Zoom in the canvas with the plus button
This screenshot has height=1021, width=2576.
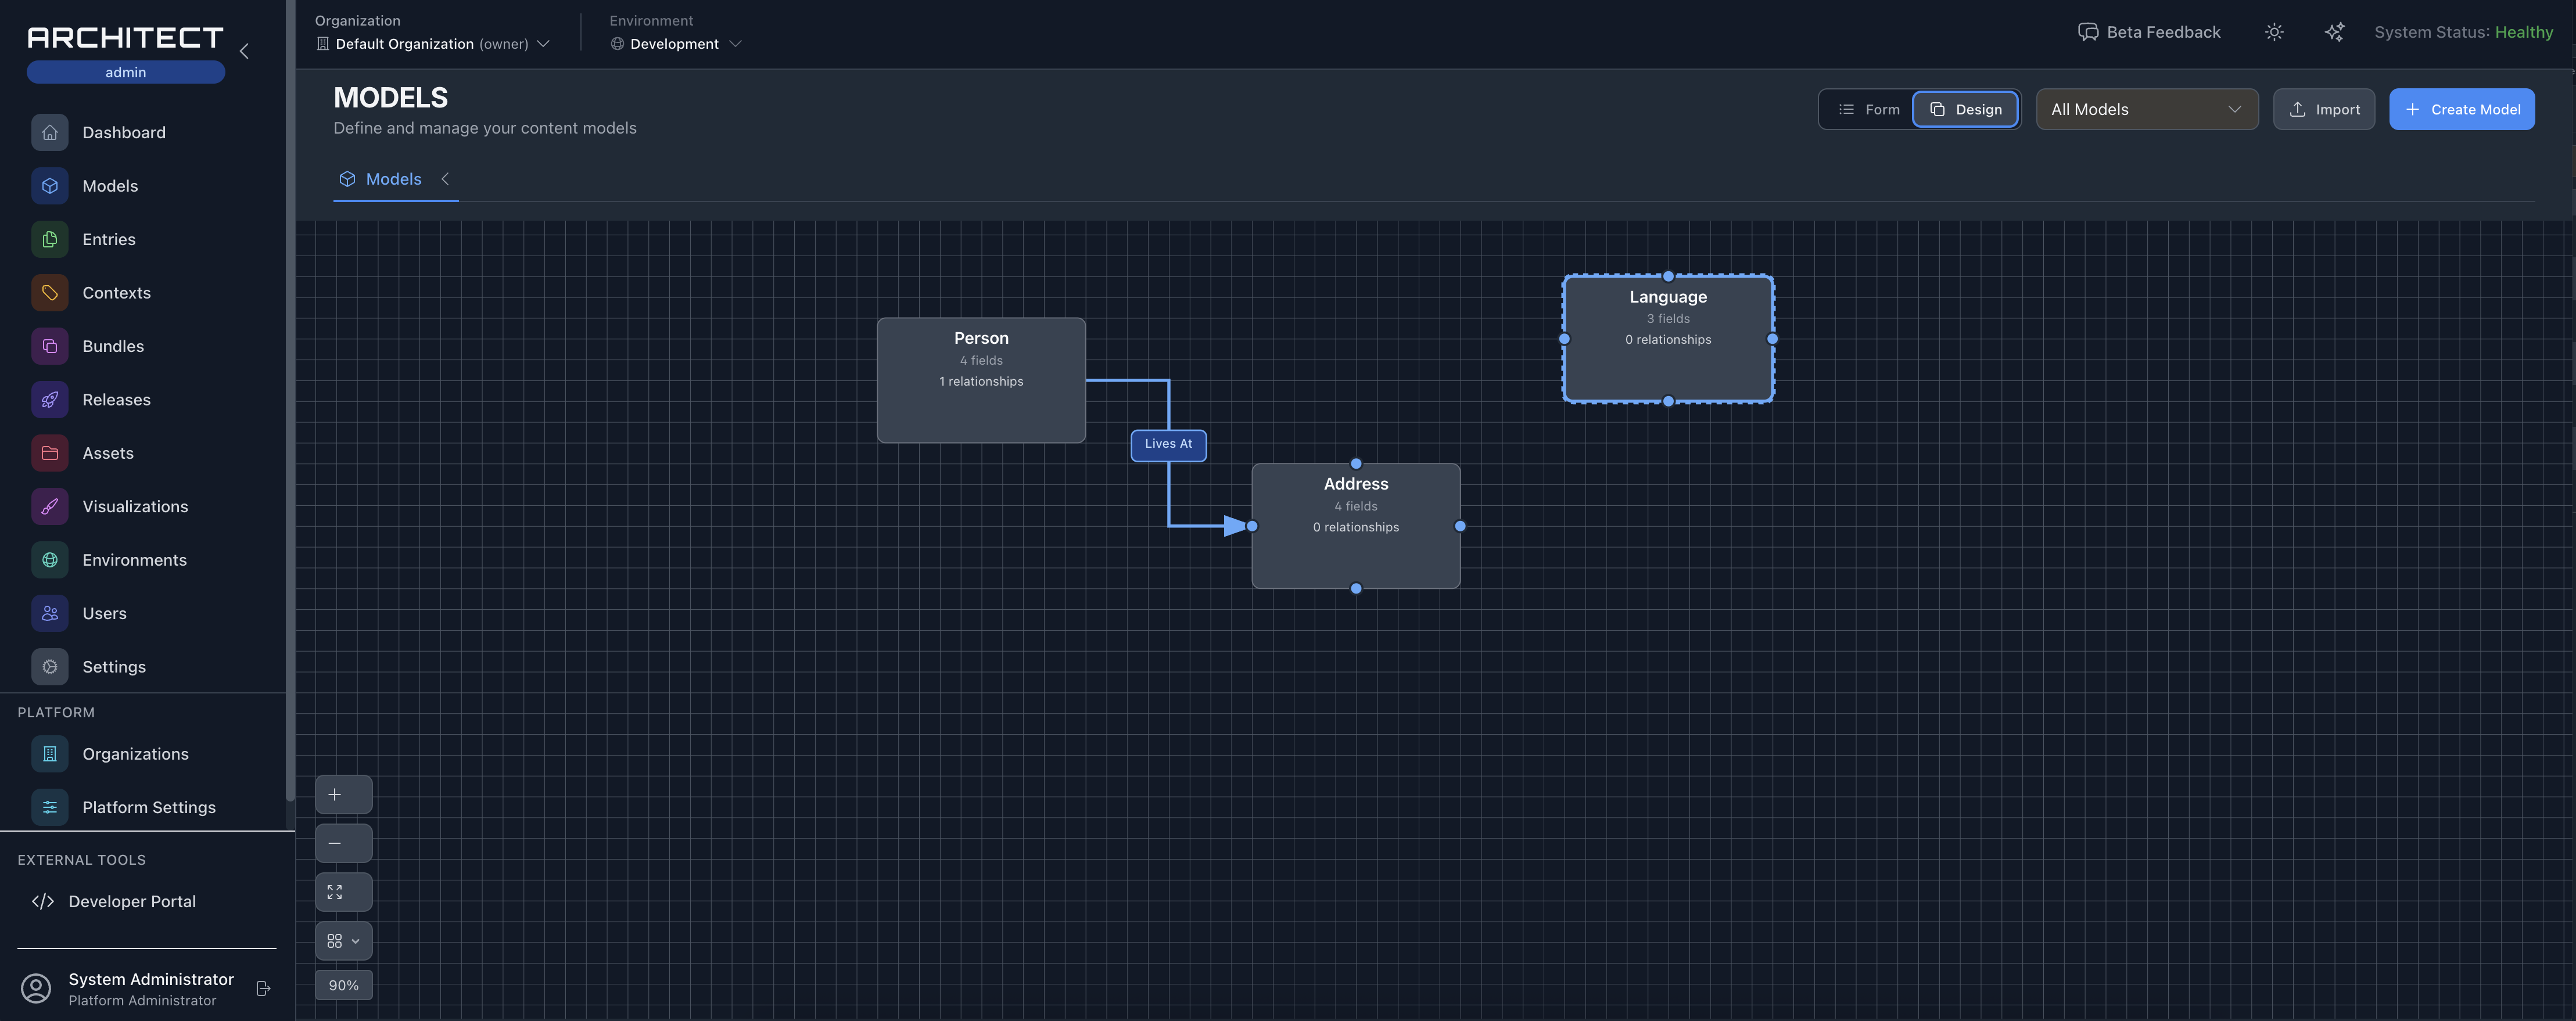[343, 794]
